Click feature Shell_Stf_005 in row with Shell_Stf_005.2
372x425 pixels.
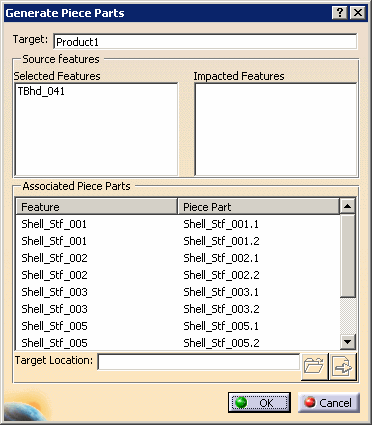[54, 343]
